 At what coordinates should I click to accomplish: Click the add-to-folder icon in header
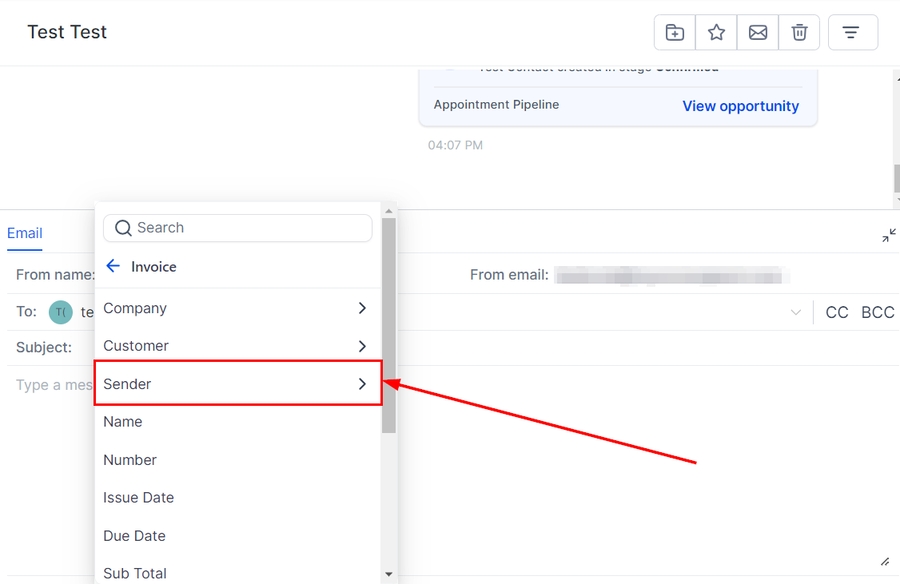tap(675, 33)
